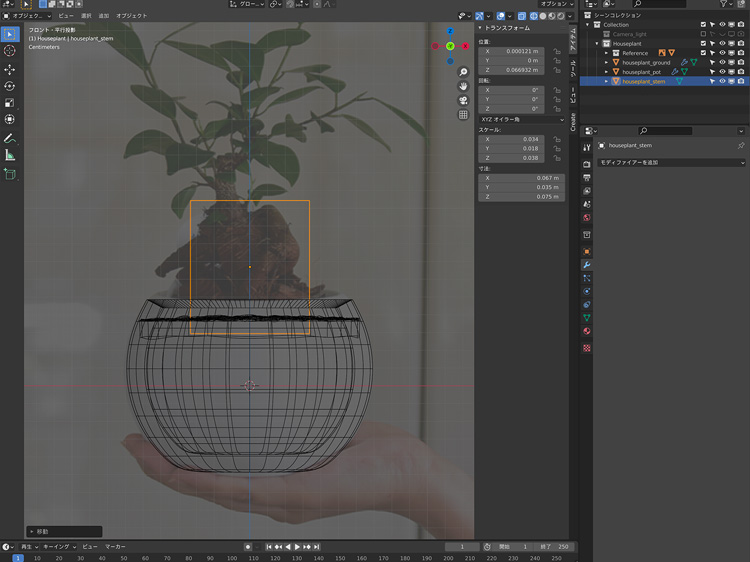Click the viewport zoom magnifier icon
This screenshot has width=750, height=562.
pos(464,73)
